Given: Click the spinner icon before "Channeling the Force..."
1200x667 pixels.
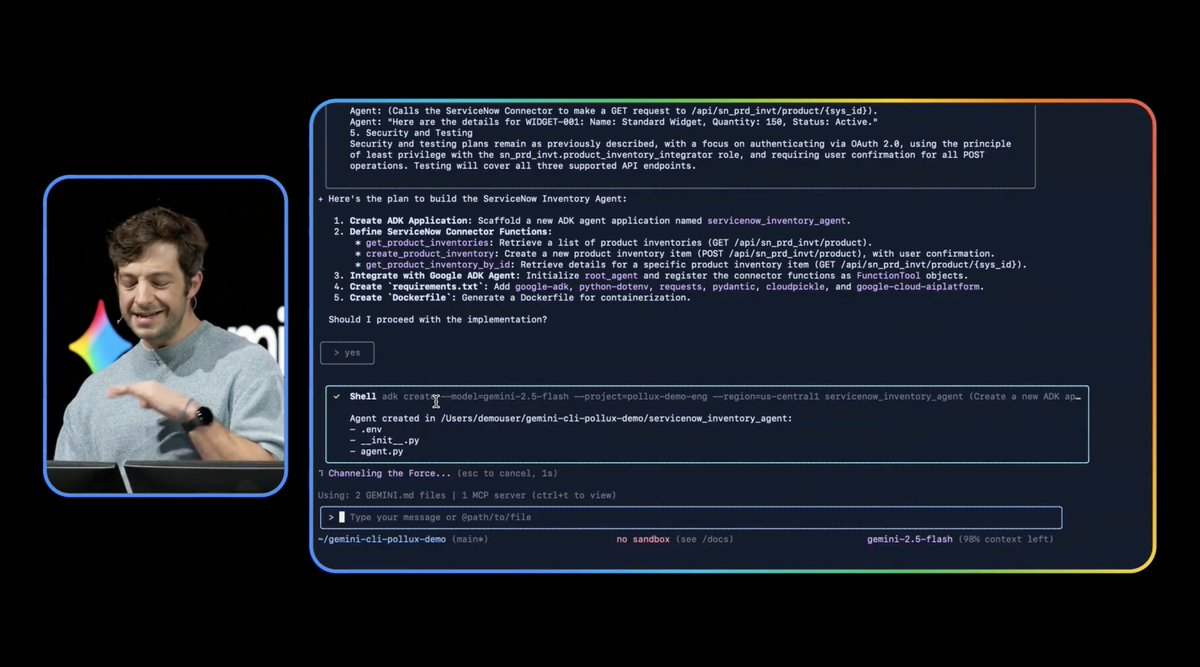Looking at the screenshot, I should [x=322, y=473].
